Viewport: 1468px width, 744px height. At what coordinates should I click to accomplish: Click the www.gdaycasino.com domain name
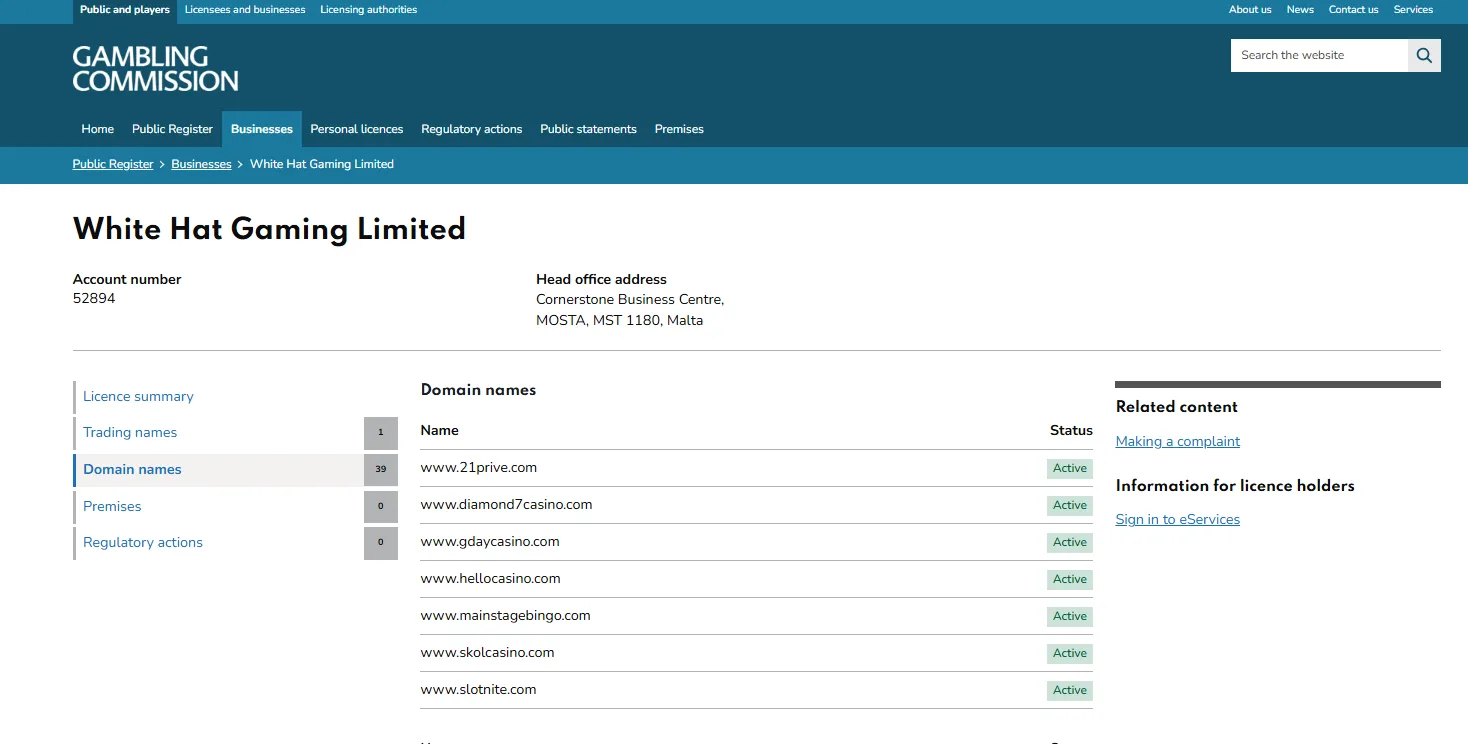[x=490, y=541]
